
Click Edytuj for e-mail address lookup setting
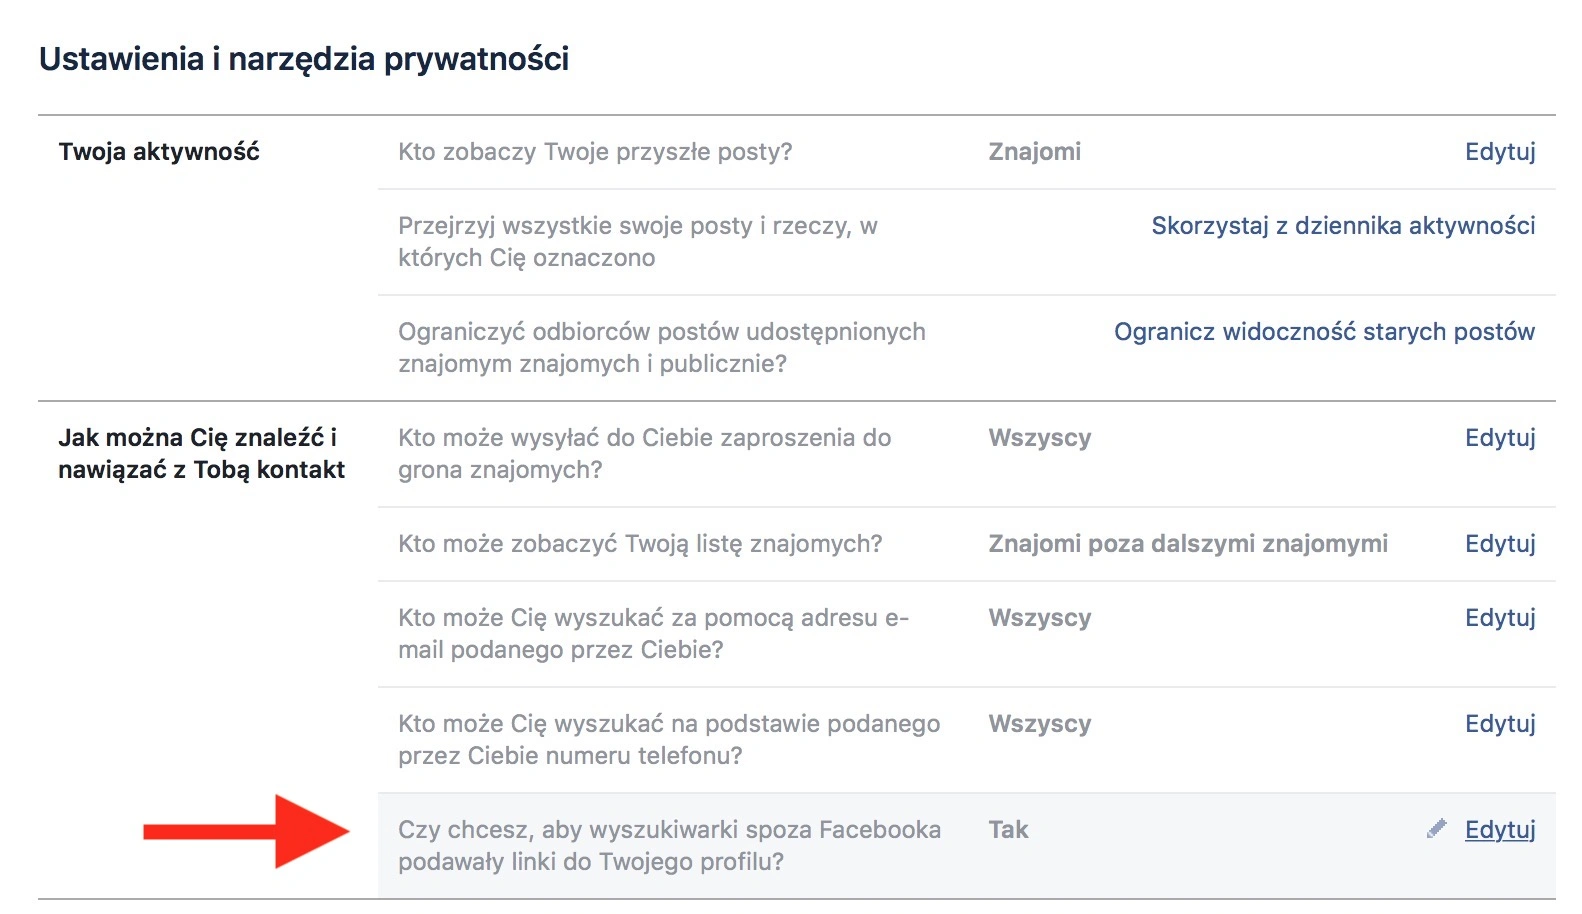coord(1500,618)
